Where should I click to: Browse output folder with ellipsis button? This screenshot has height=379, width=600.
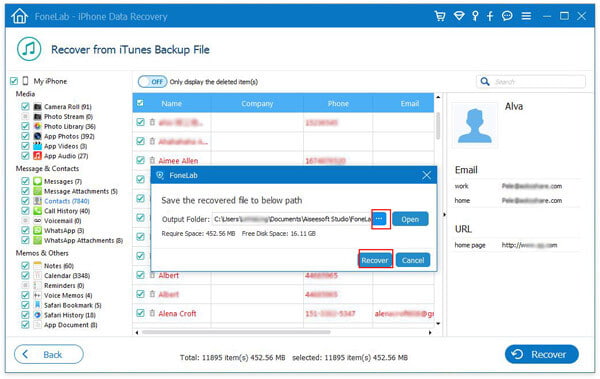380,219
